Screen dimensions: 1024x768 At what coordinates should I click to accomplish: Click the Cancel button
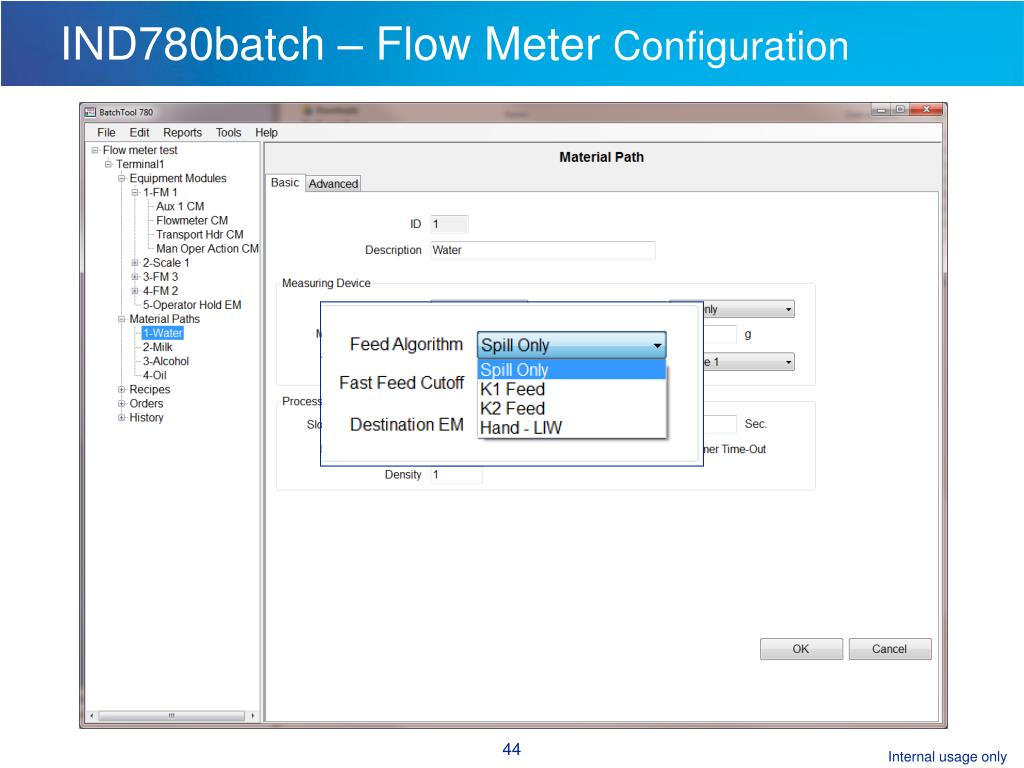[x=889, y=649]
